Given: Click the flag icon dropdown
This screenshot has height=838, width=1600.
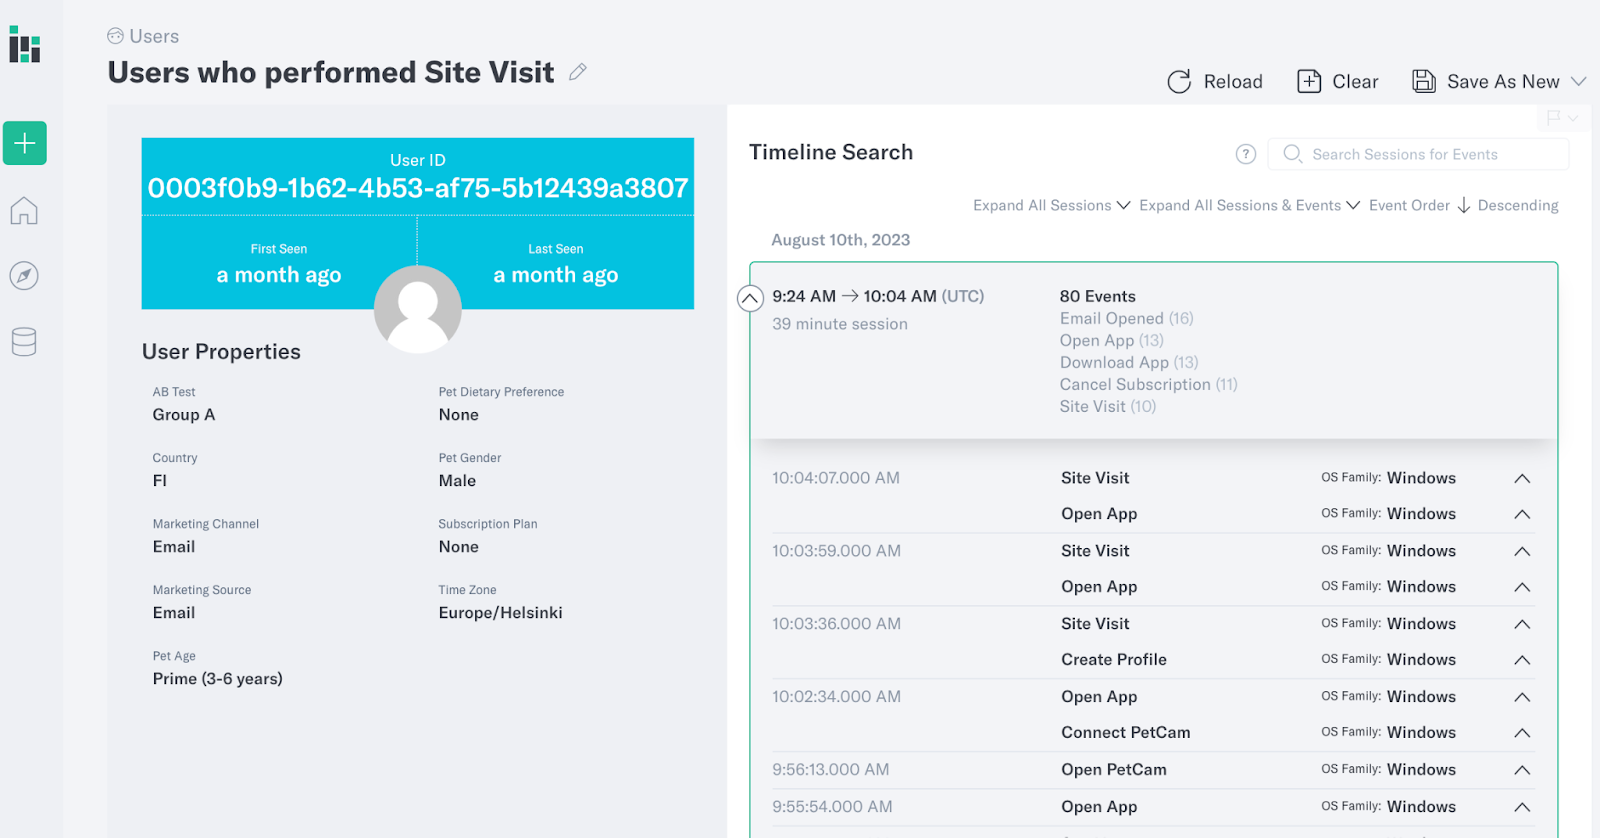Looking at the screenshot, I should point(1562,118).
